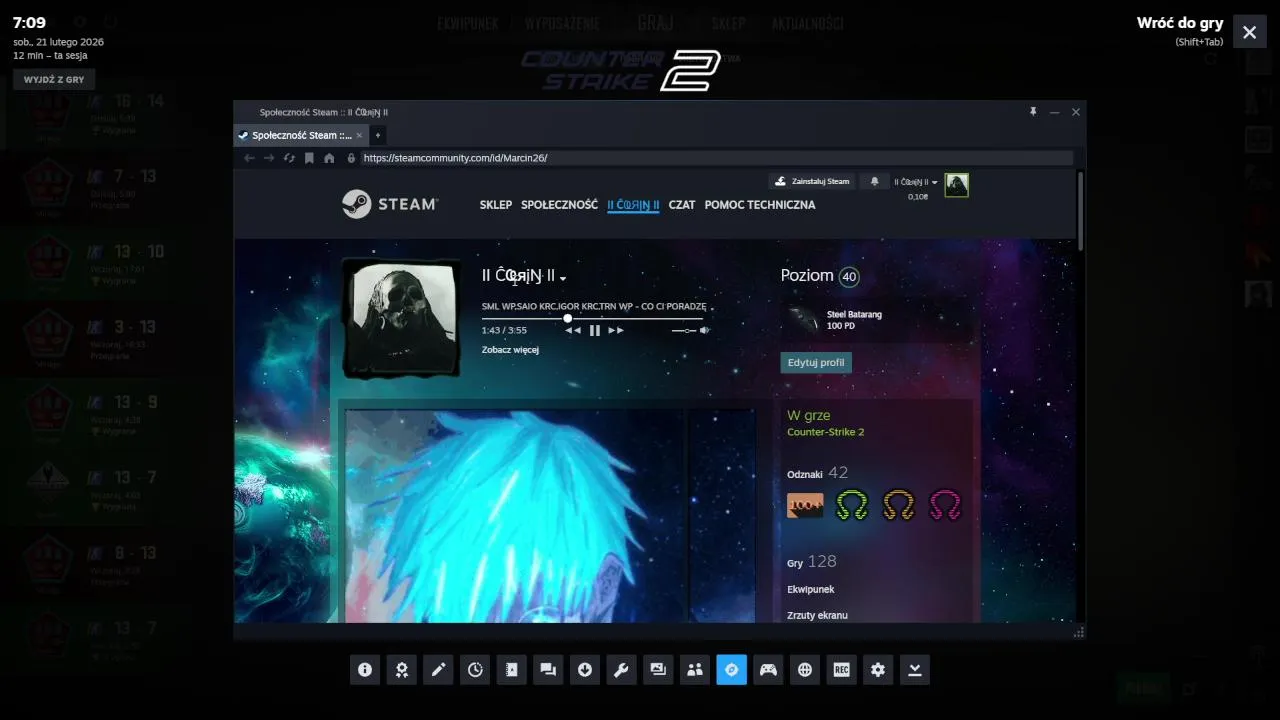Open the playtime clock overlay icon
Image resolution: width=1280 pixels, height=720 pixels.
pos(475,670)
